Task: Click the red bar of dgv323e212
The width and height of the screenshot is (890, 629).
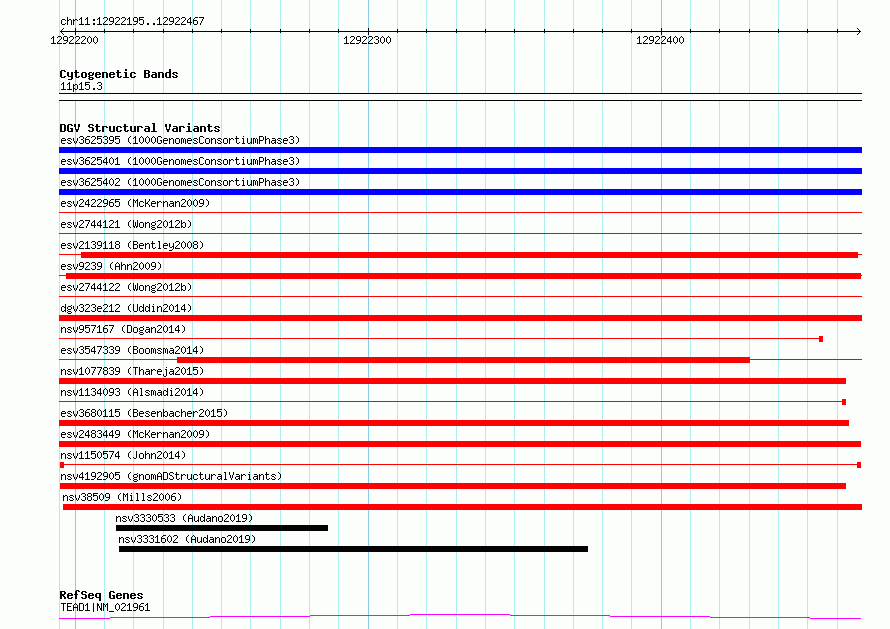Action: tap(460, 318)
